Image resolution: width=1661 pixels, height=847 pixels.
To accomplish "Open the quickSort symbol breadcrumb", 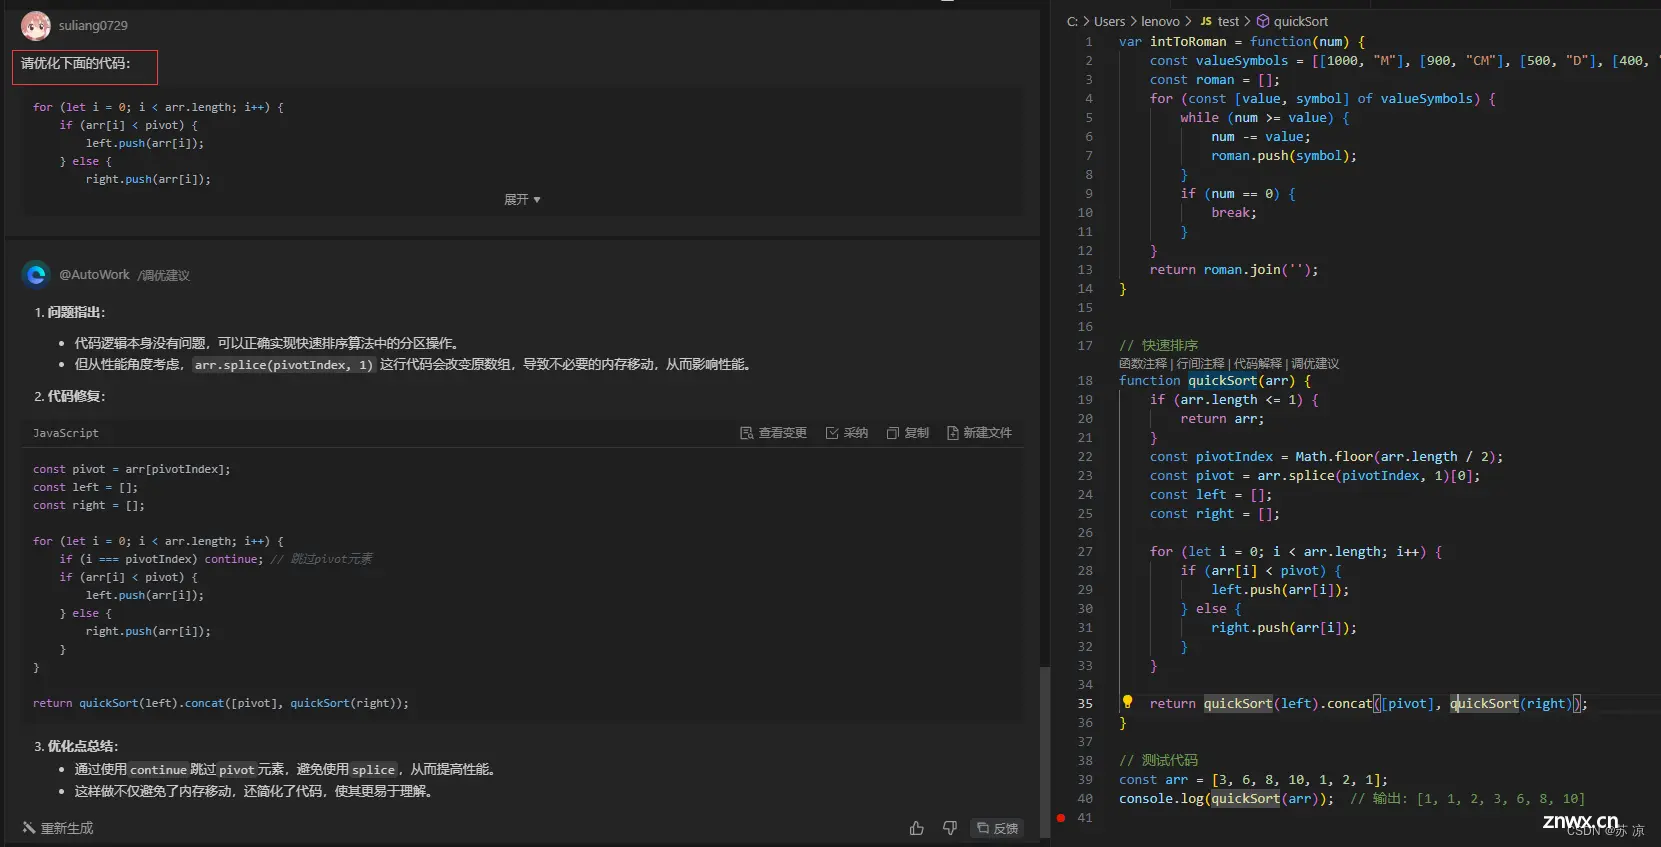I will [x=1292, y=21].
